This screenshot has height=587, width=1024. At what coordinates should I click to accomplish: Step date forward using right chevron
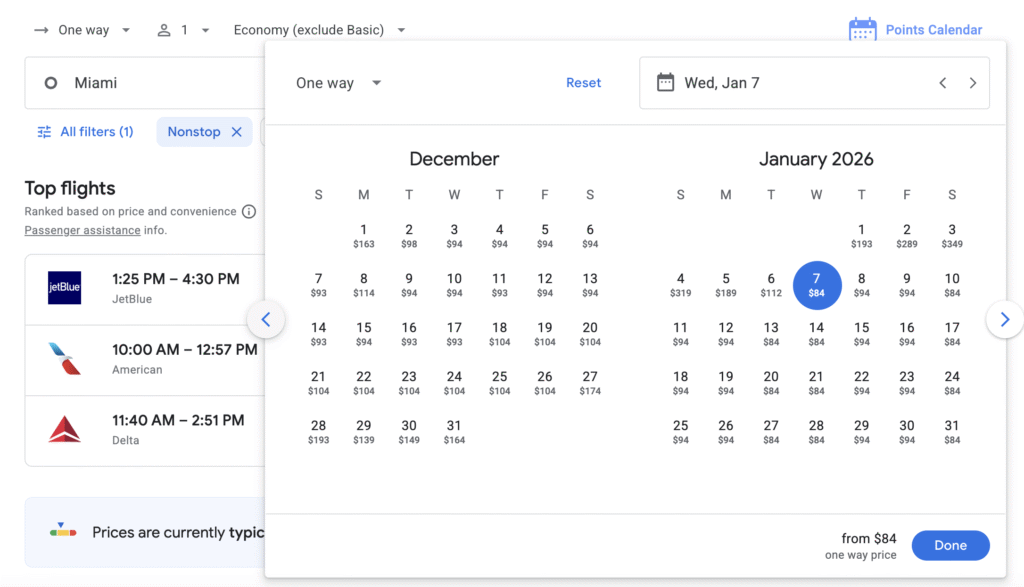pyautogui.click(x=972, y=83)
